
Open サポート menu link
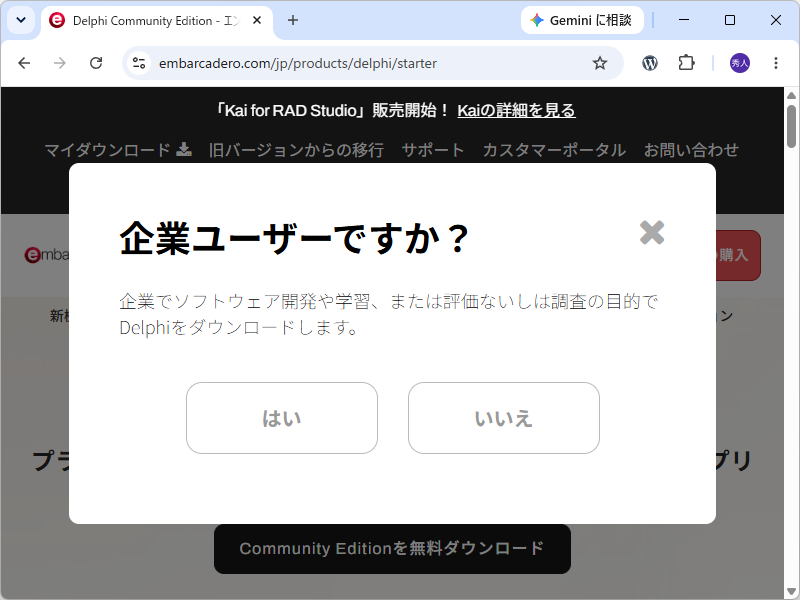[433, 150]
